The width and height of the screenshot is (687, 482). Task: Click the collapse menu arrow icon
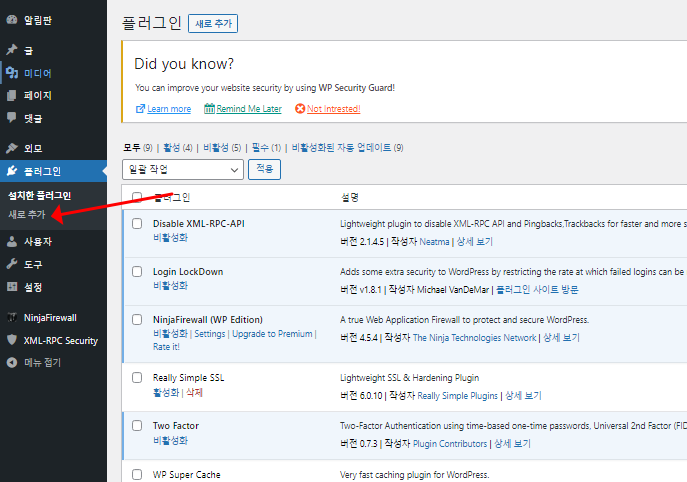[x=12, y=362]
